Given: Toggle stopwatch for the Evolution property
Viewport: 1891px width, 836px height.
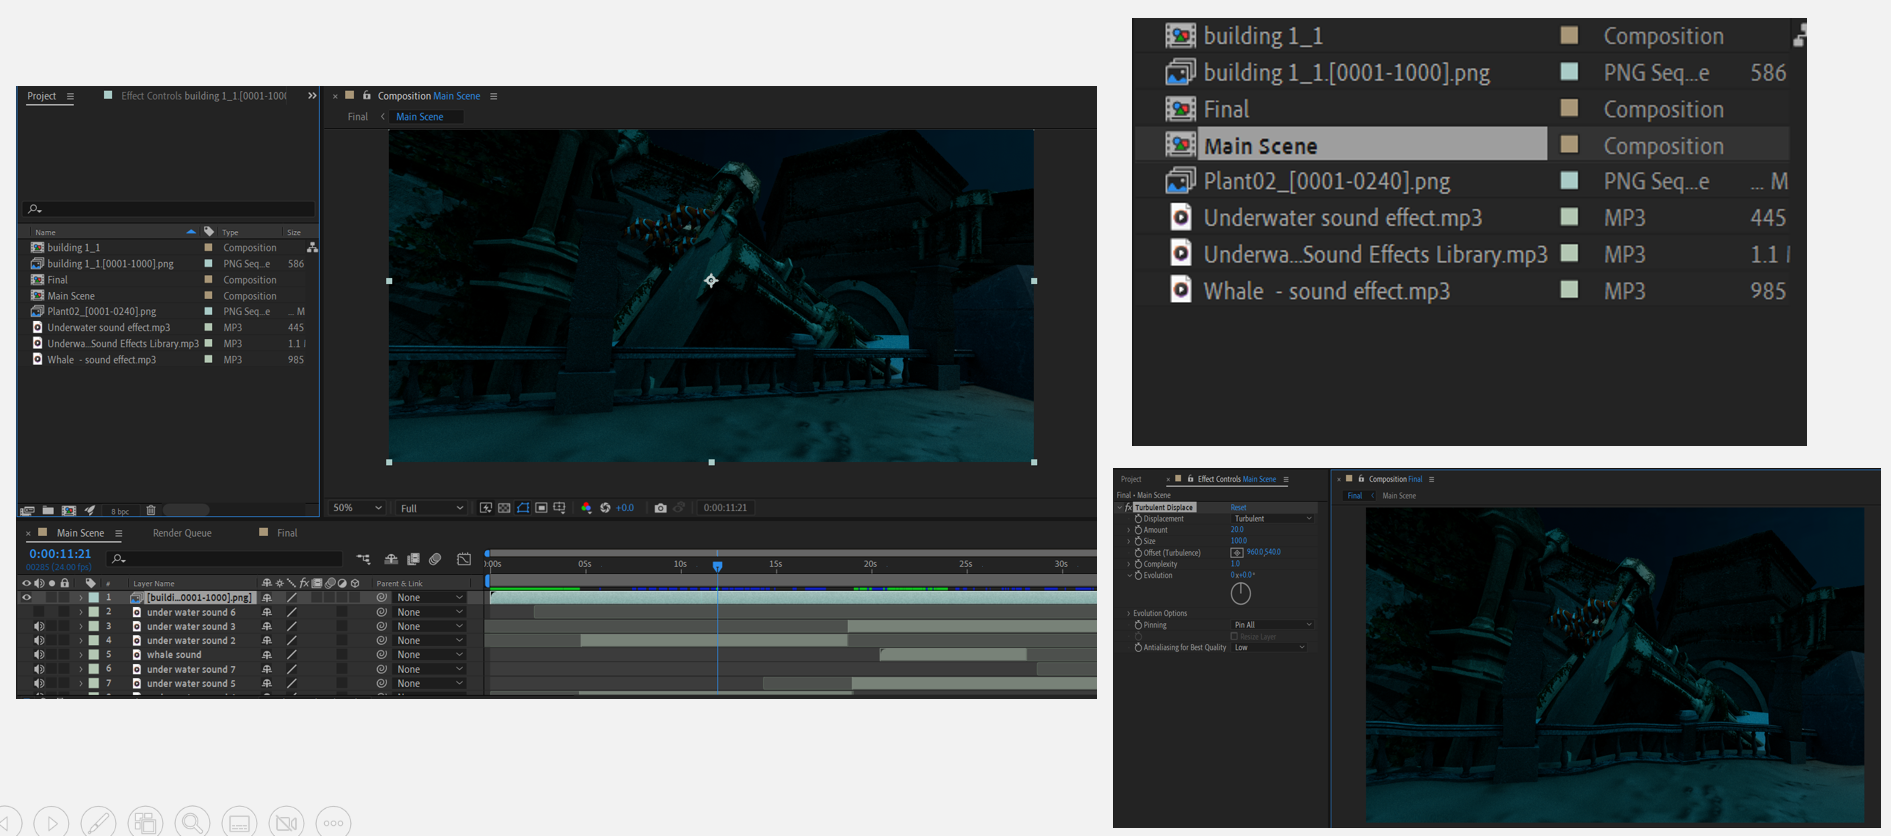Looking at the screenshot, I should 1138,575.
